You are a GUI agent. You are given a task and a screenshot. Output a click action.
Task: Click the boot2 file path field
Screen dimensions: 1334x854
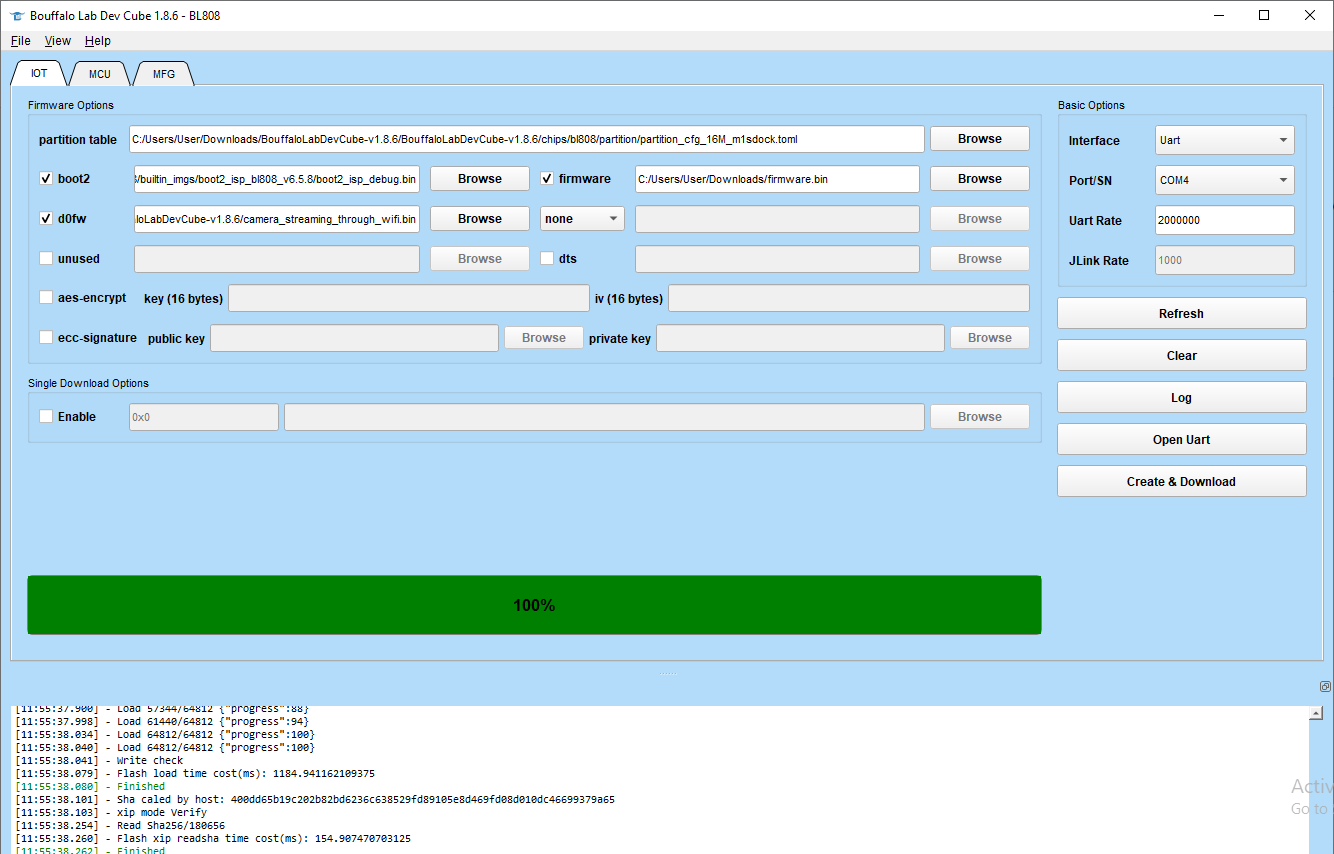point(277,179)
